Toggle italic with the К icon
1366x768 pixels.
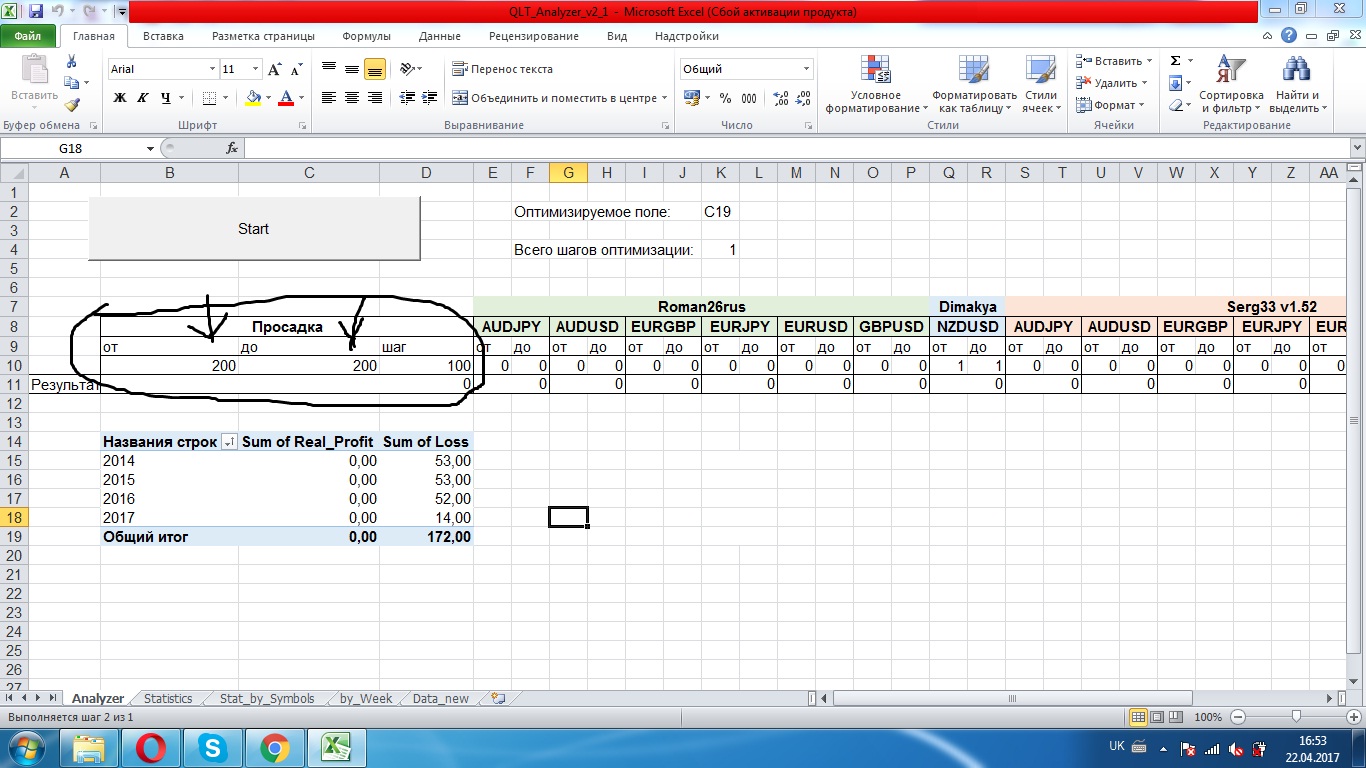142,98
